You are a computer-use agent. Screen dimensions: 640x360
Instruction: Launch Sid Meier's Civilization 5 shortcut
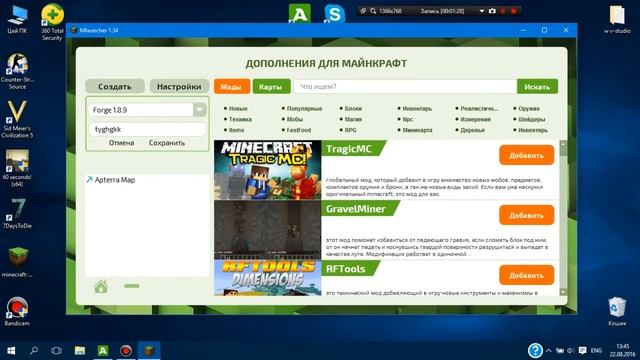[17, 119]
